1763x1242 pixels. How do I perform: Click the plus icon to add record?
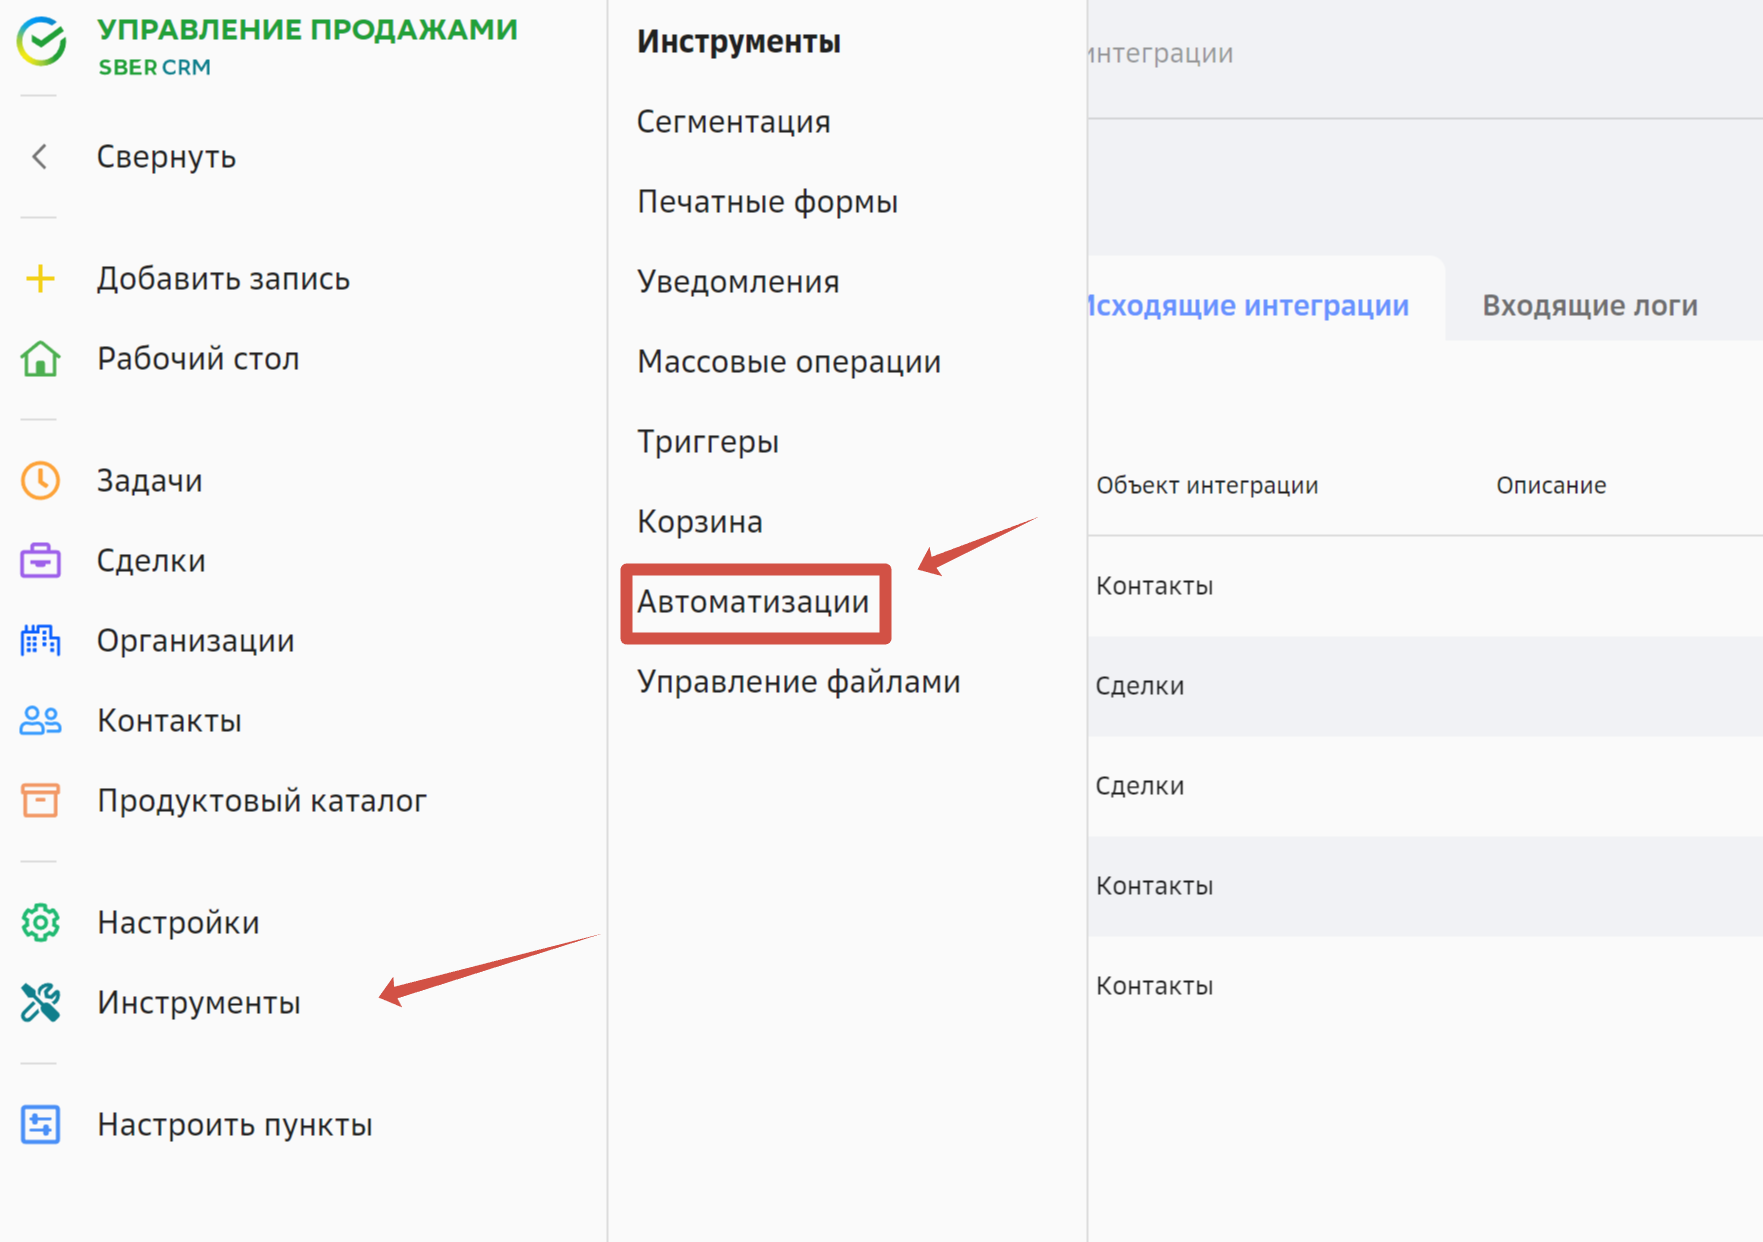(x=40, y=279)
